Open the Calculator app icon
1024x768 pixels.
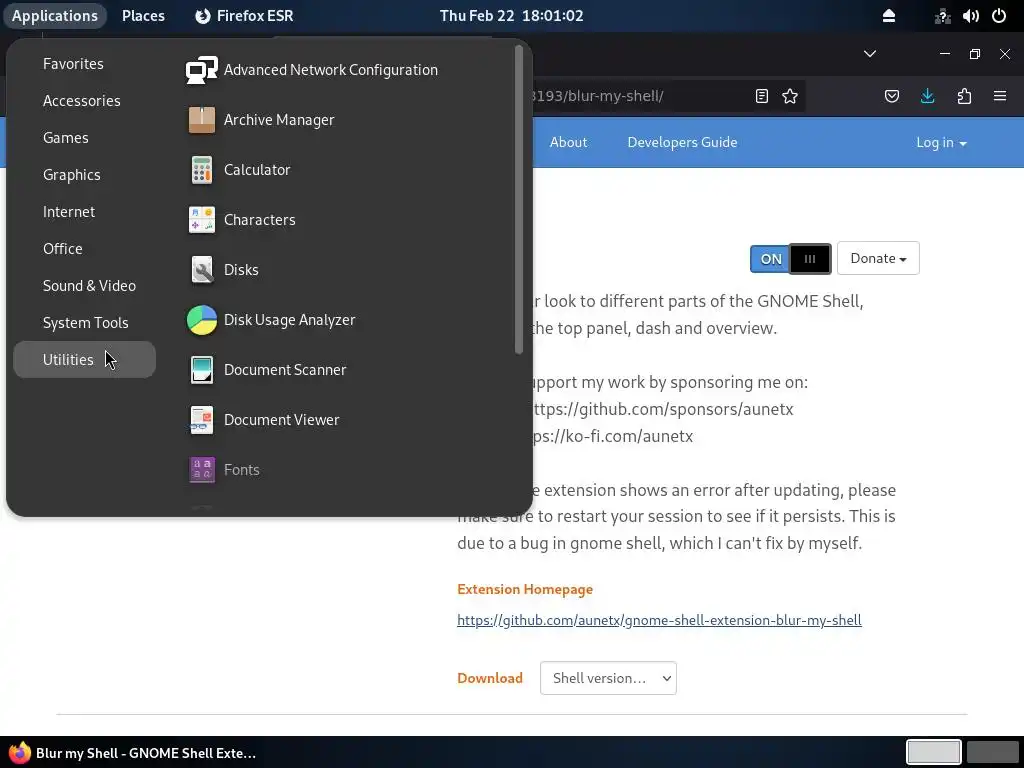201,170
